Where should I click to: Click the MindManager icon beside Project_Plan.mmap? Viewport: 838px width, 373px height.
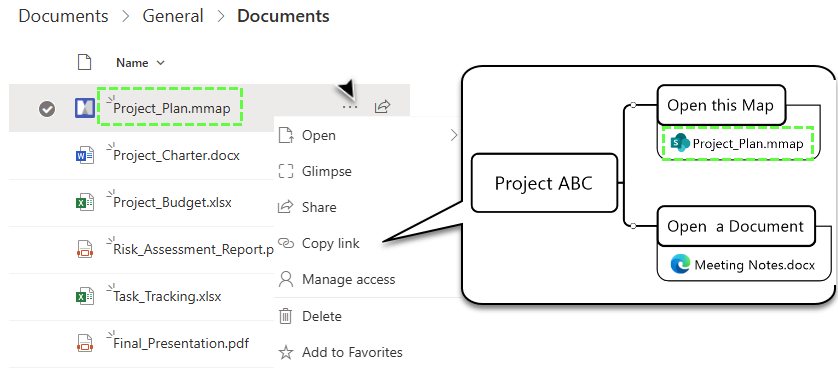pyautogui.click(x=85, y=108)
